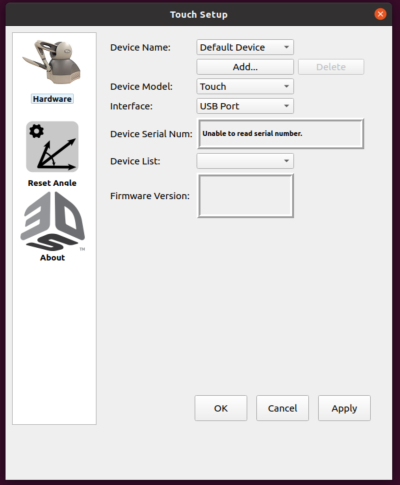
Task: Click the Device Serial Num text box
Action: tap(281, 134)
